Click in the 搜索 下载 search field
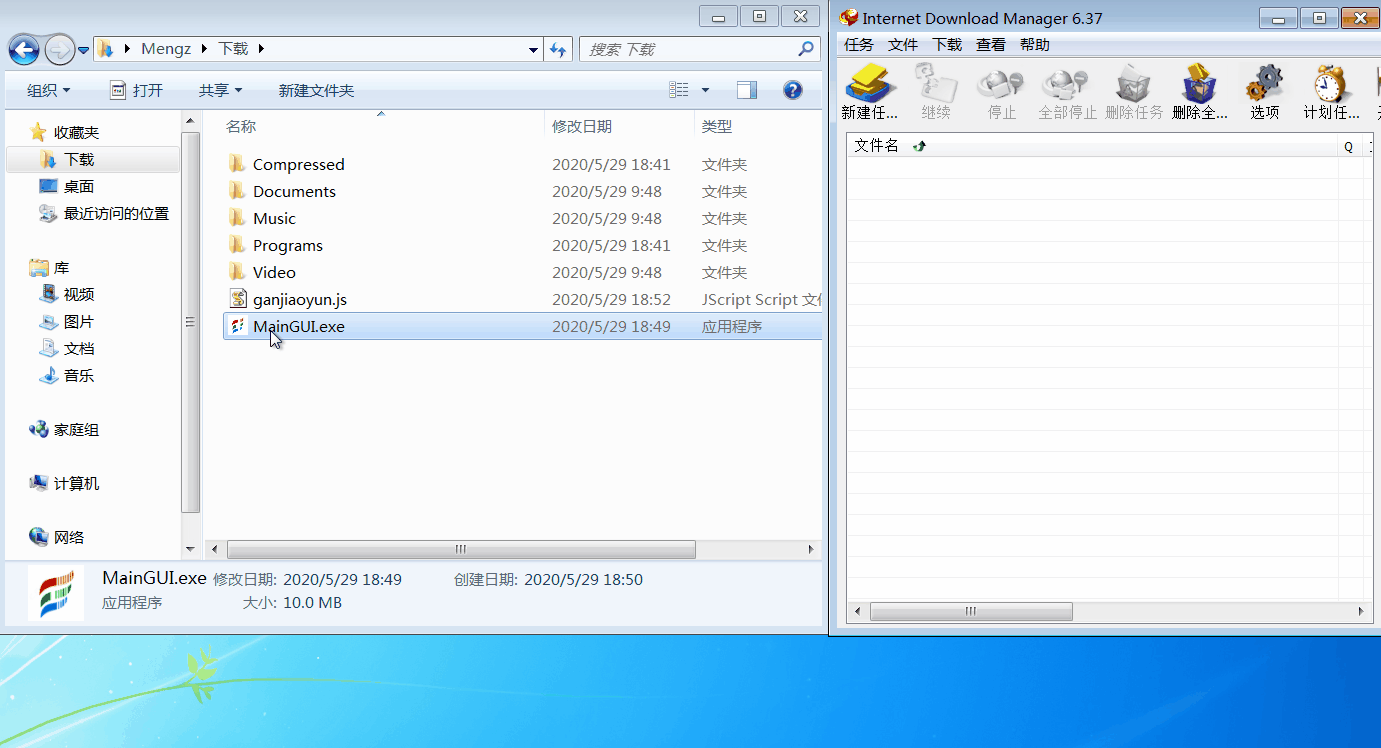The width and height of the screenshot is (1381, 748). (690, 49)
